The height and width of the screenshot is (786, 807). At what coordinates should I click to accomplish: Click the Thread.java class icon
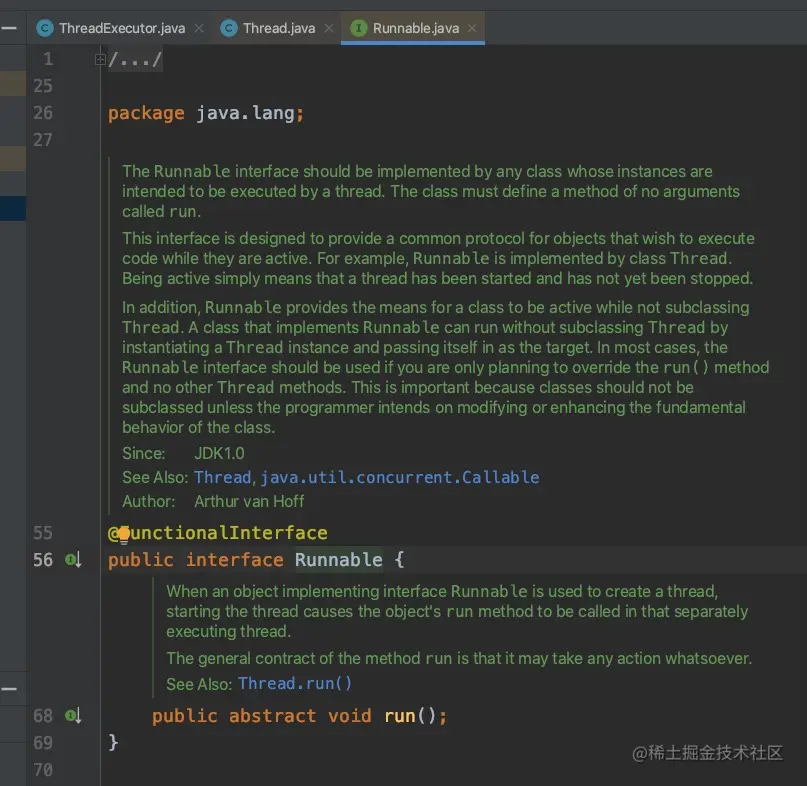pos(229,28)
